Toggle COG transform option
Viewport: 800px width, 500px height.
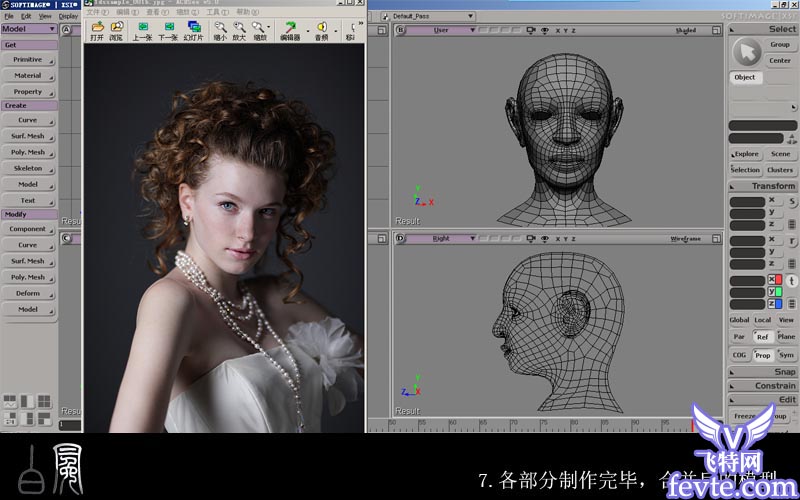pos(739,355)
